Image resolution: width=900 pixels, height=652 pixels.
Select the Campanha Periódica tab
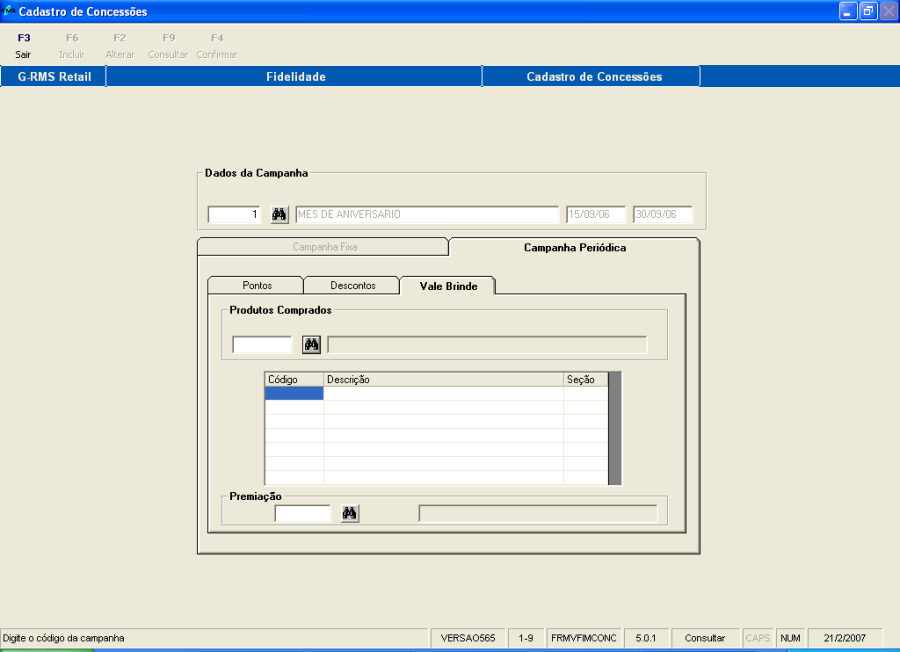pyautogui.click(x=575, y=247)
